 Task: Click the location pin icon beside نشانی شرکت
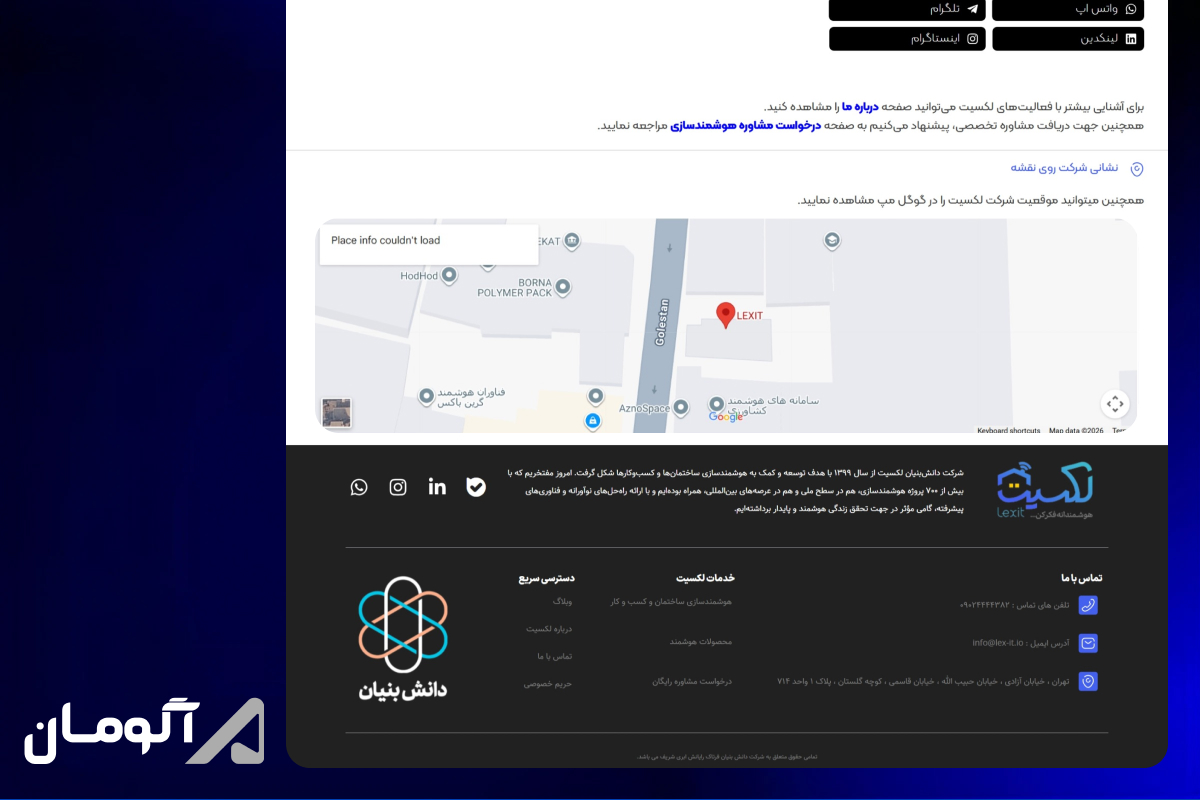(x=1136, y=169)
